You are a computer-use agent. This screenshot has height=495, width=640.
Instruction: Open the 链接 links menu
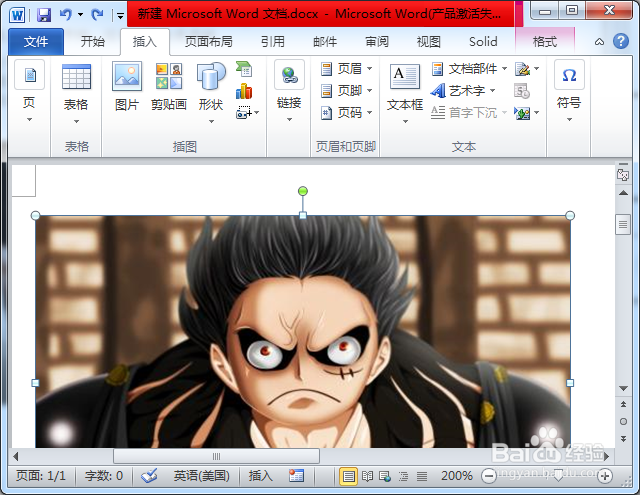(x=289, y=92)
